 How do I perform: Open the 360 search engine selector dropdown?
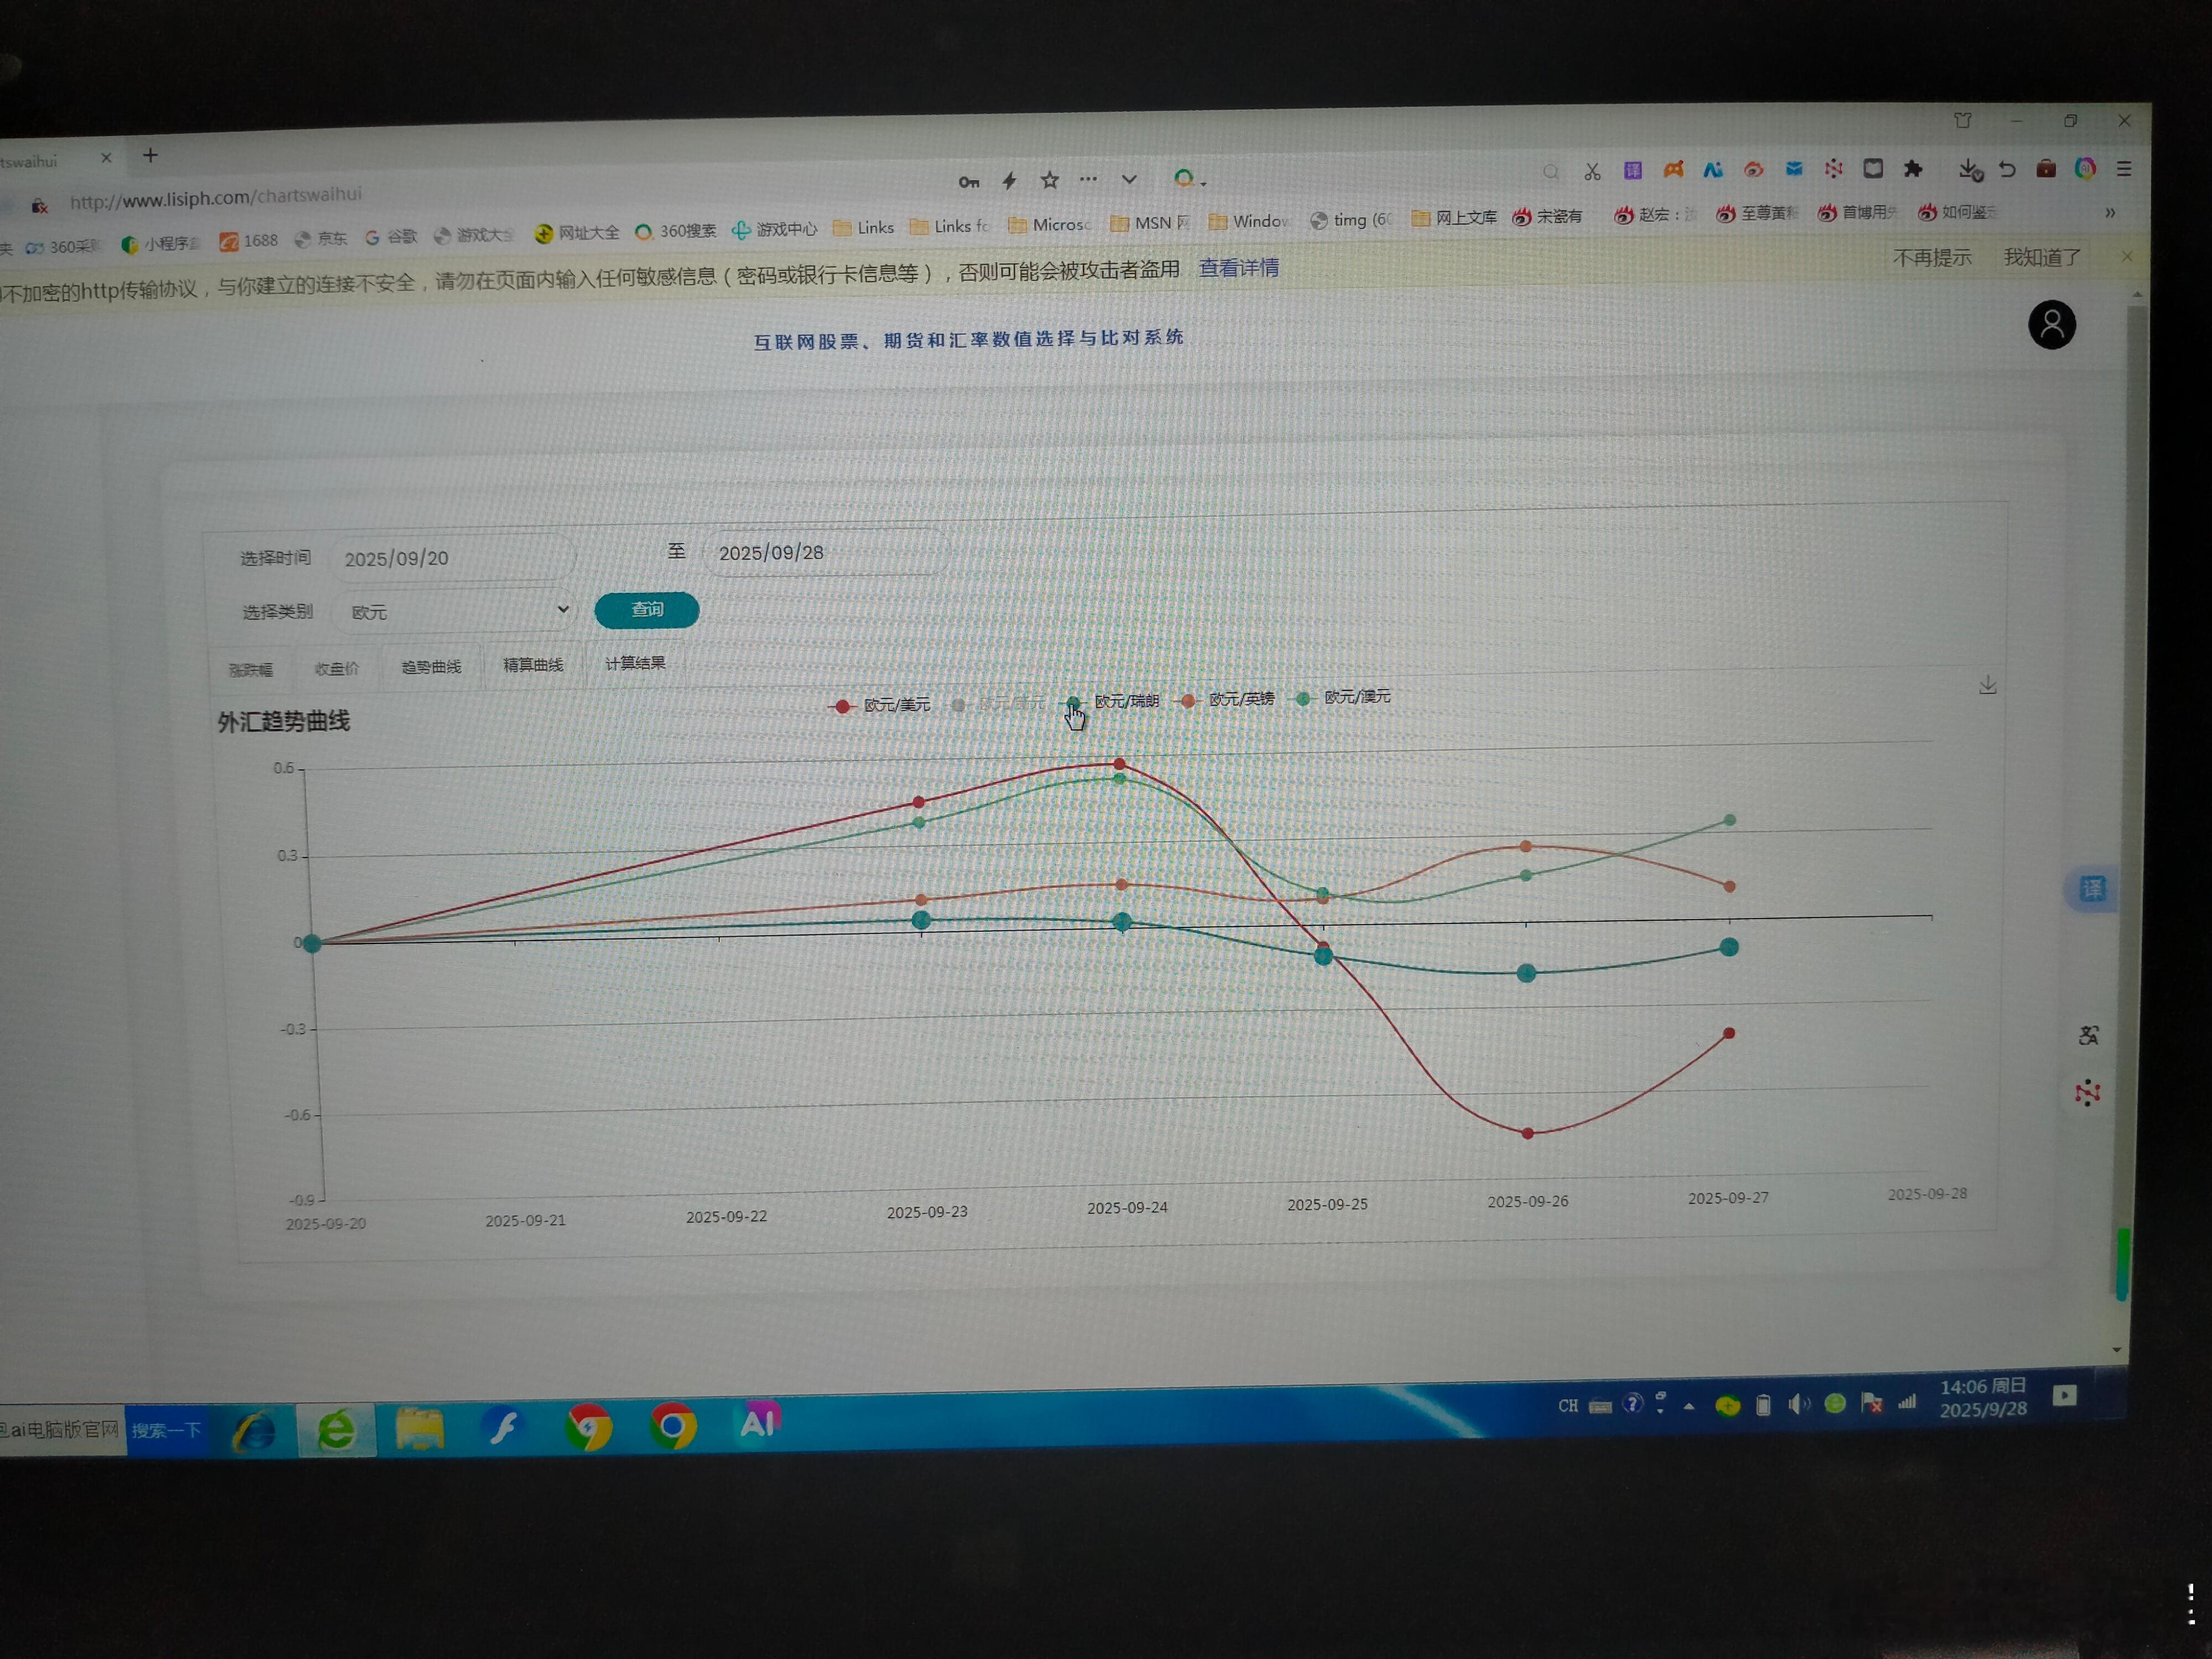1189,179
